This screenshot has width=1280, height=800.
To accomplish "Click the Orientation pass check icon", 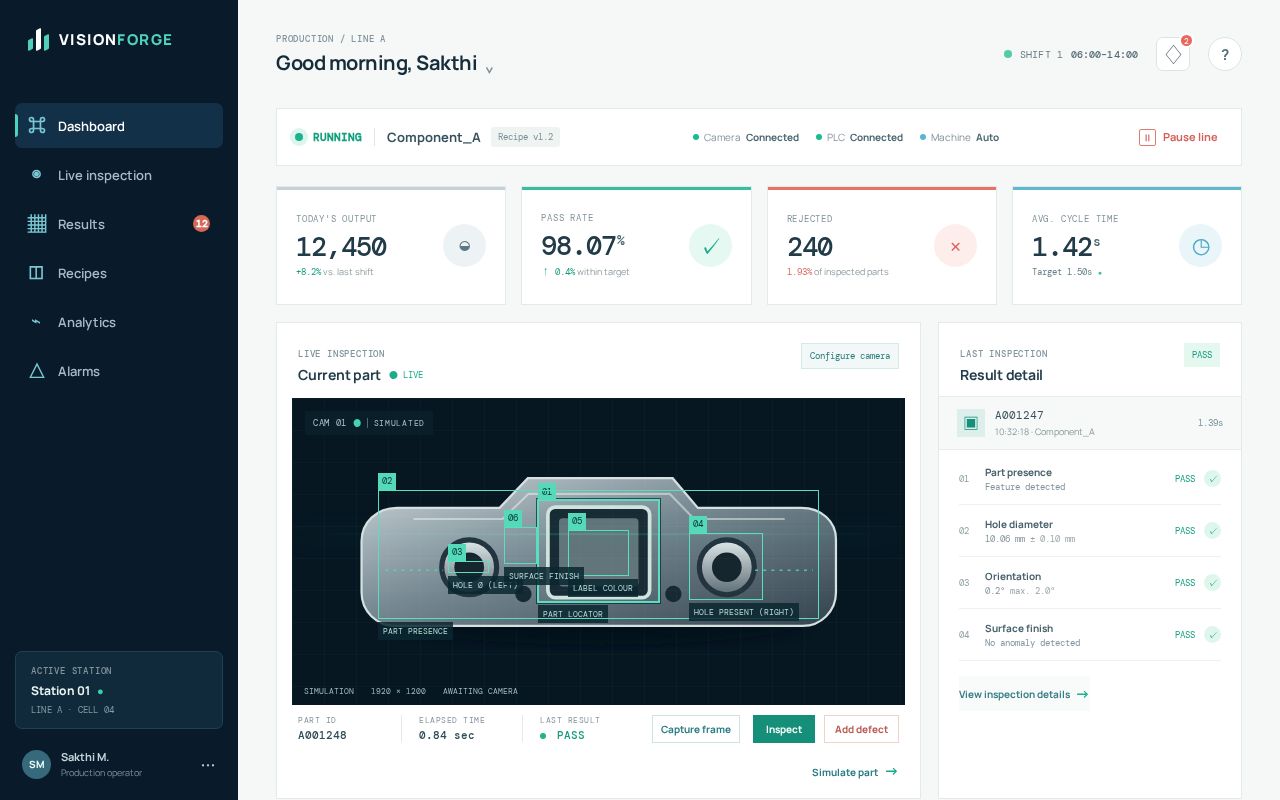I will click(1212, 583).
